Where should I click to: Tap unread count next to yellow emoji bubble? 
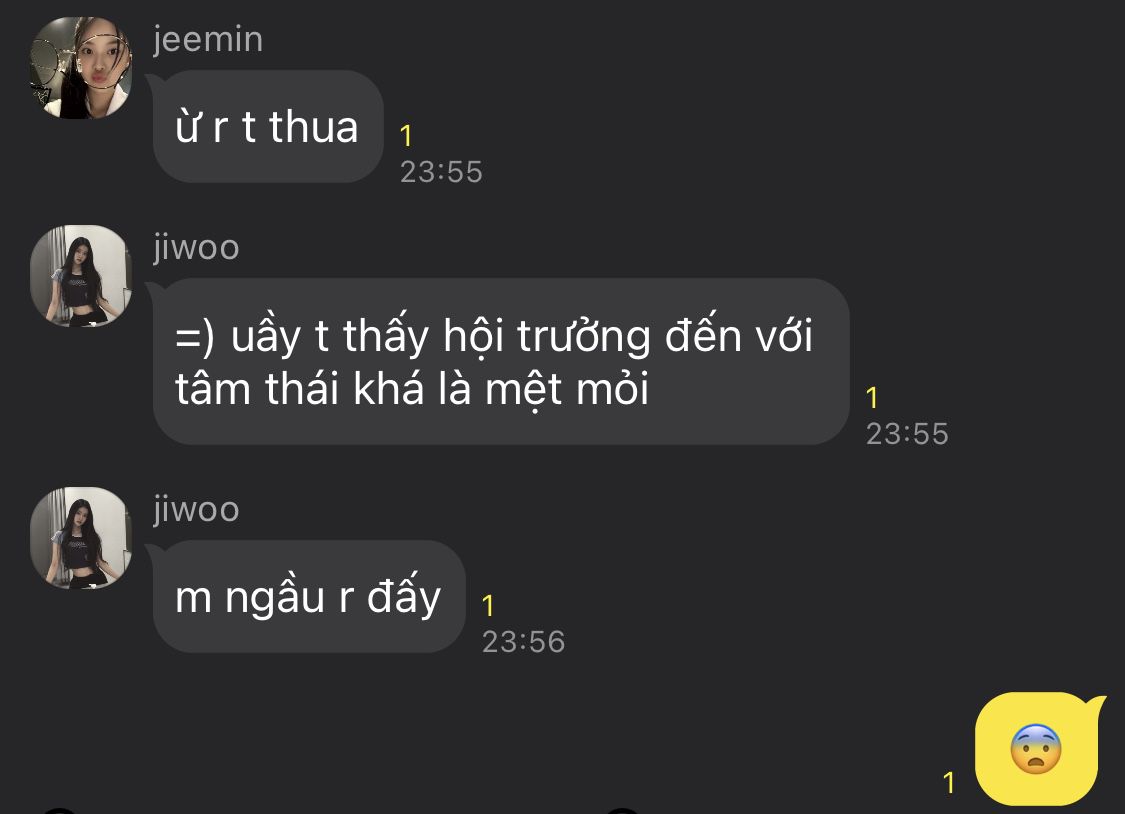[x=949, y=782]
